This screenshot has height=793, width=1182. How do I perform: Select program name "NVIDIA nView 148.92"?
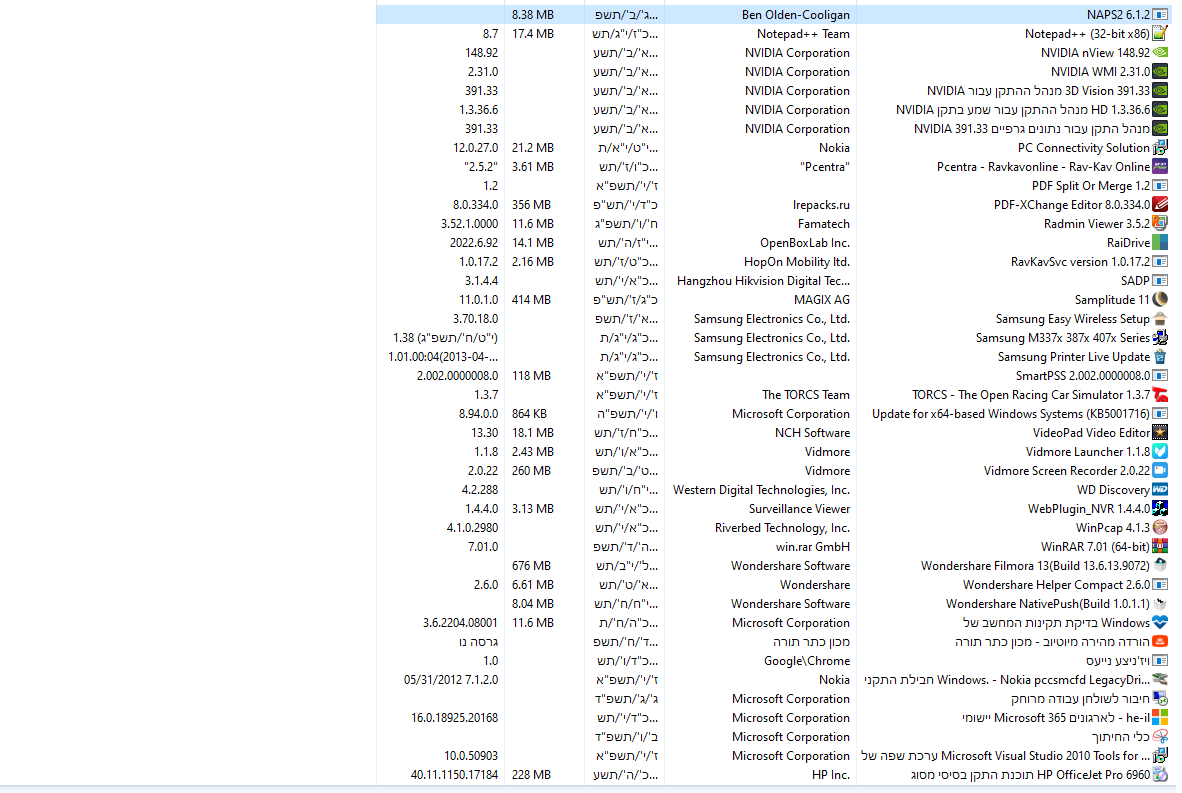coord(1095,53)
